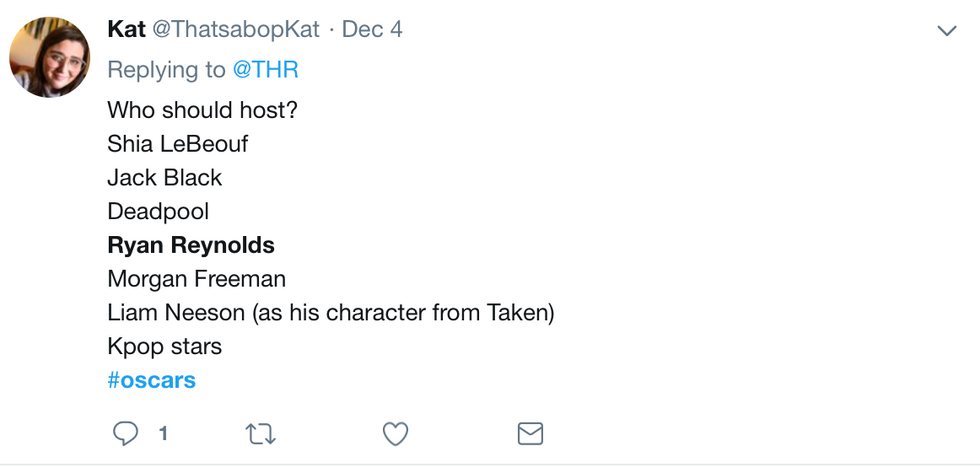Image resolution: width=980 pixels, height=467 pixels.
Task: Retweet Kat's tweet
Action: coord(260,433)
